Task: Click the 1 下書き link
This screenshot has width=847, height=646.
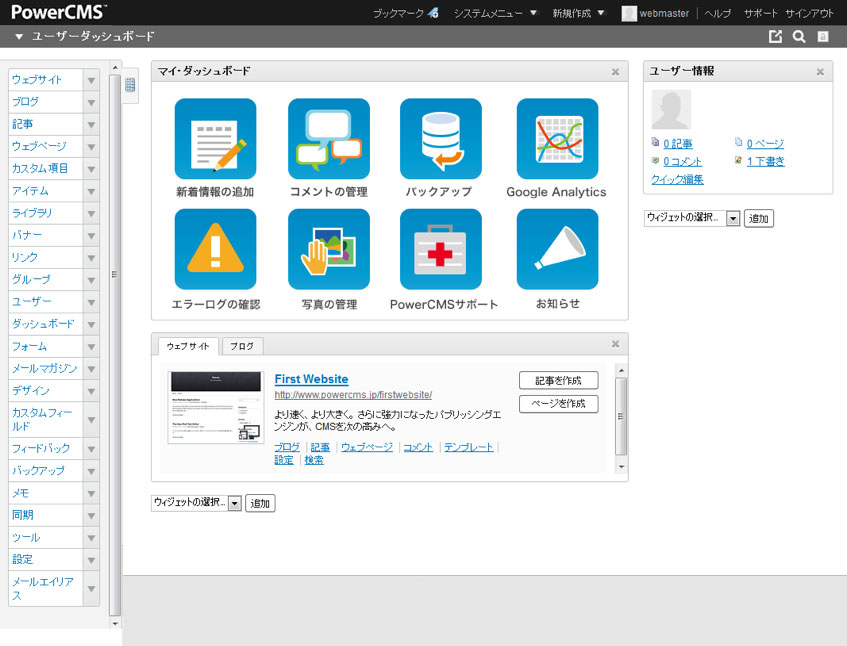Action: (x=765, y=161)
